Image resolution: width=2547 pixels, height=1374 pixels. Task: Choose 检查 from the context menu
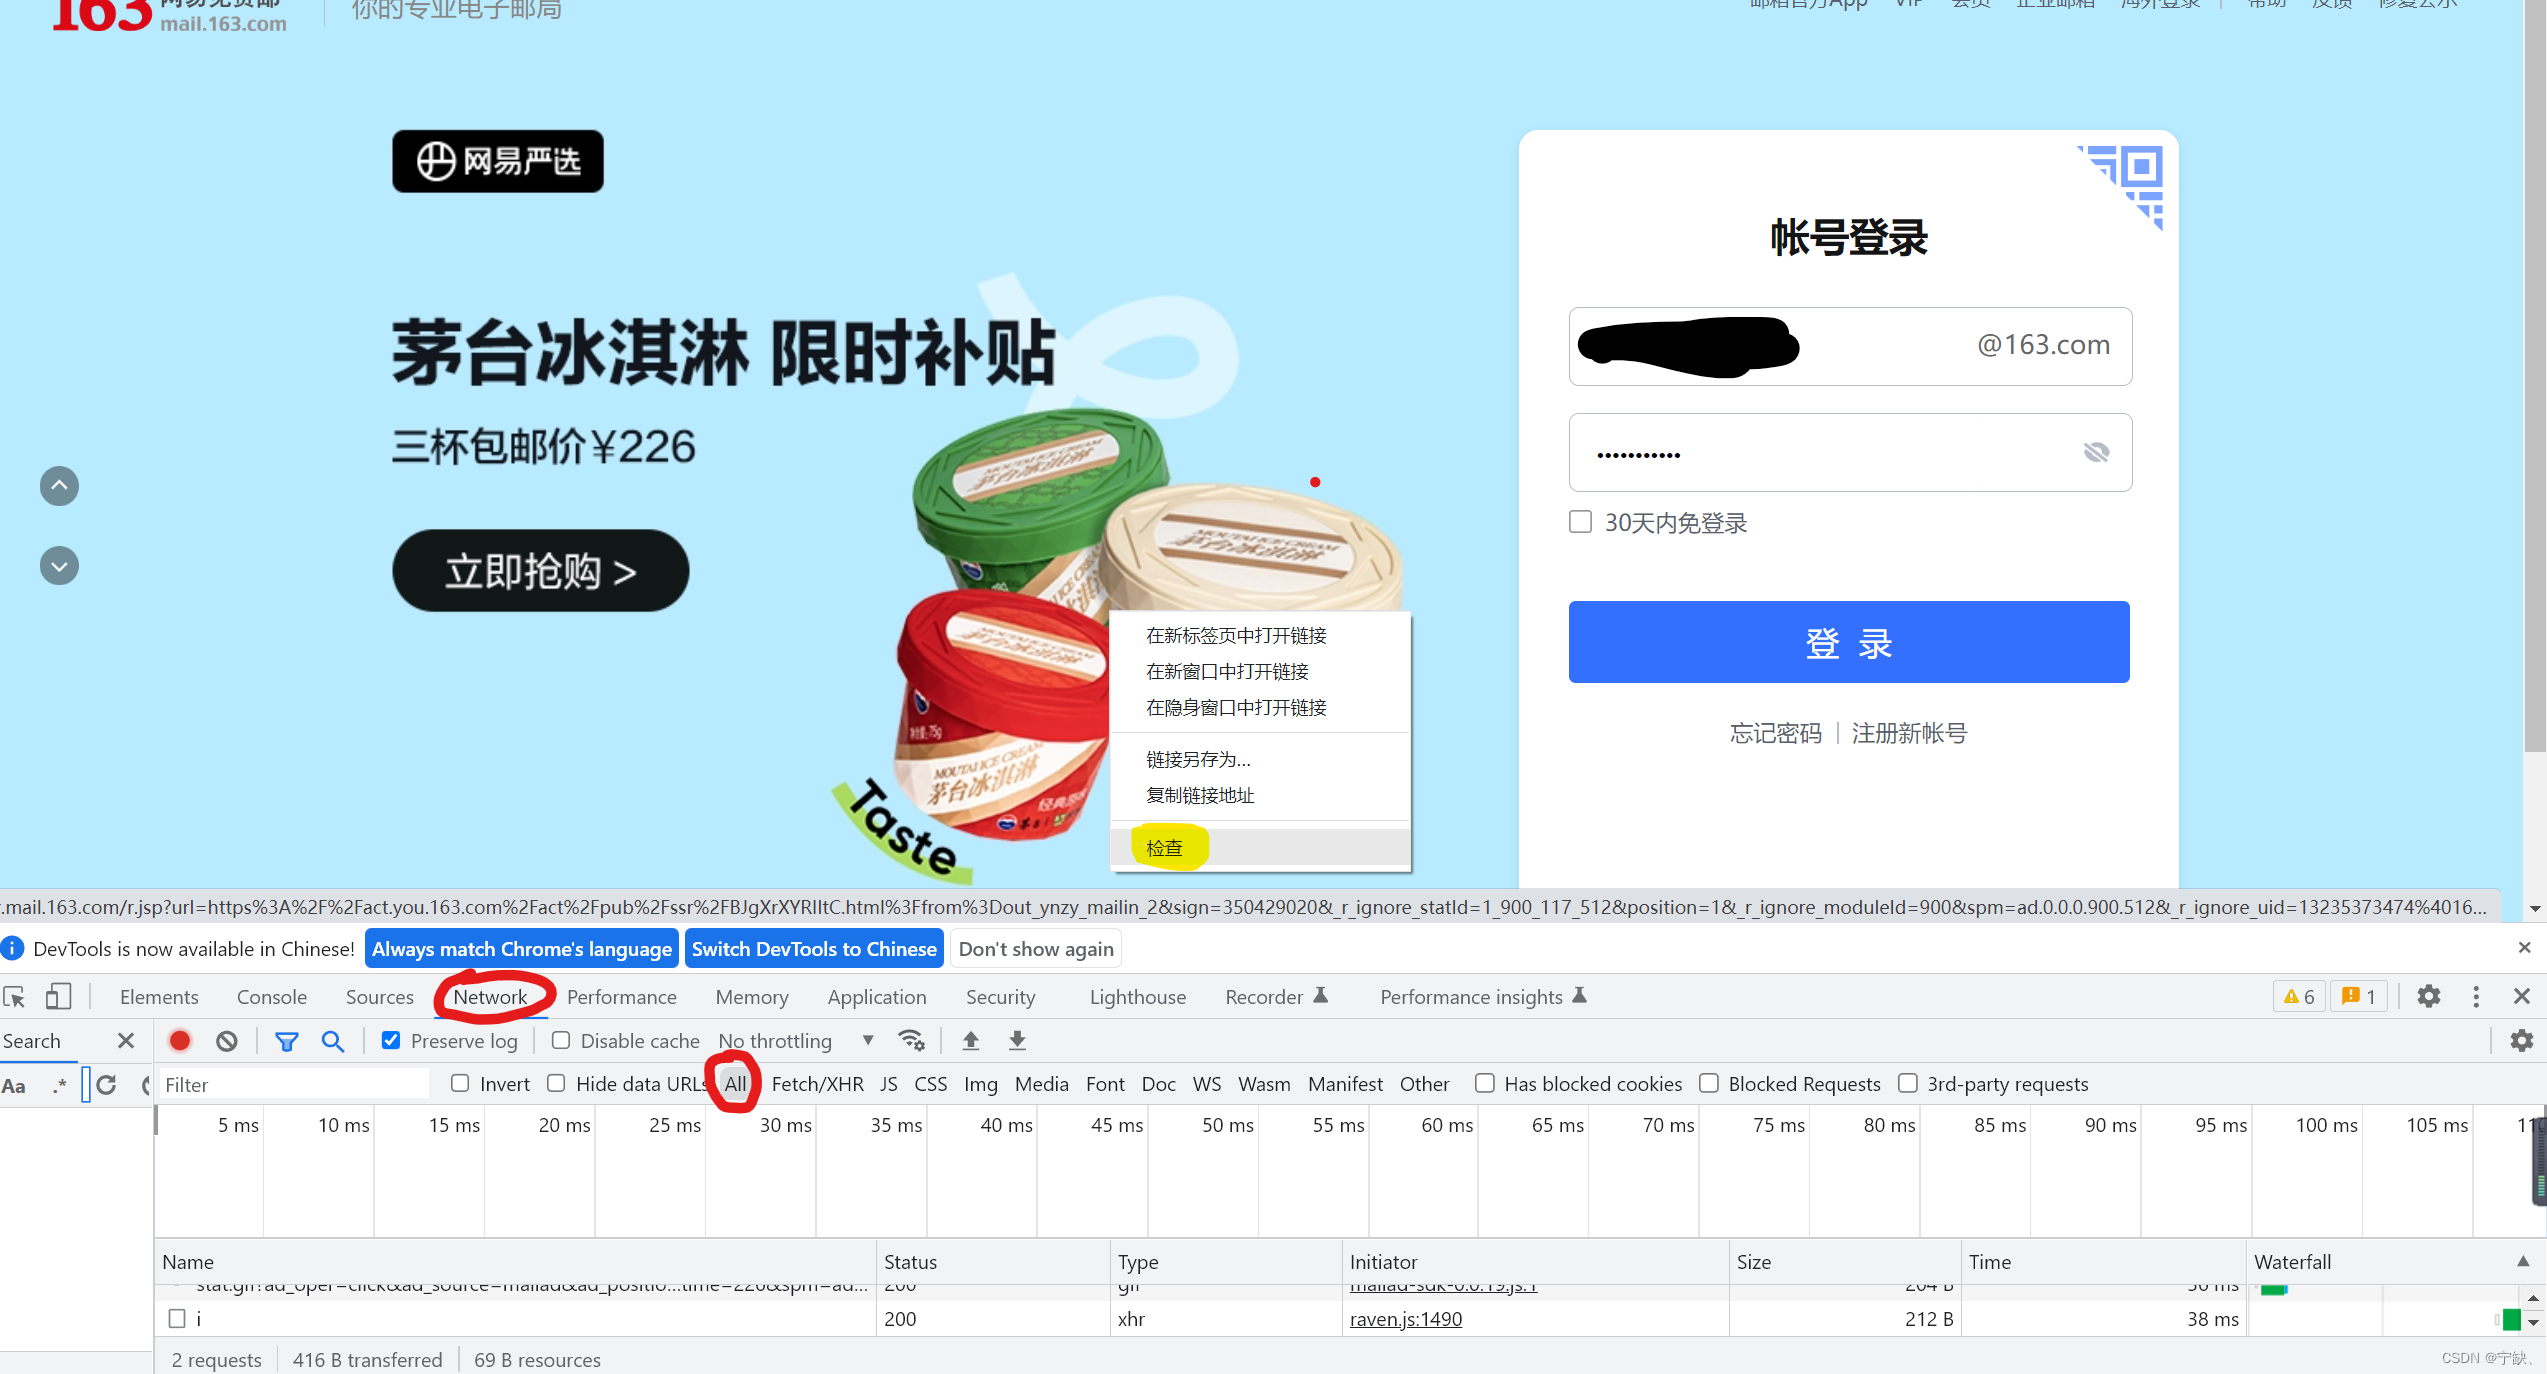1165,847
